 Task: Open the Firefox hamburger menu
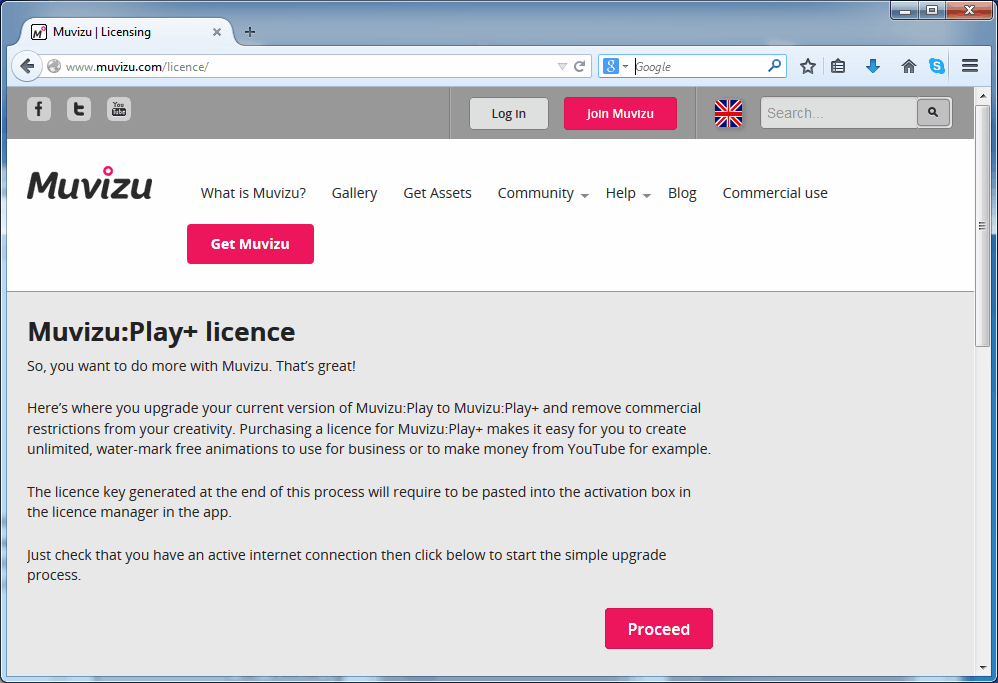(x=970, y=66)
